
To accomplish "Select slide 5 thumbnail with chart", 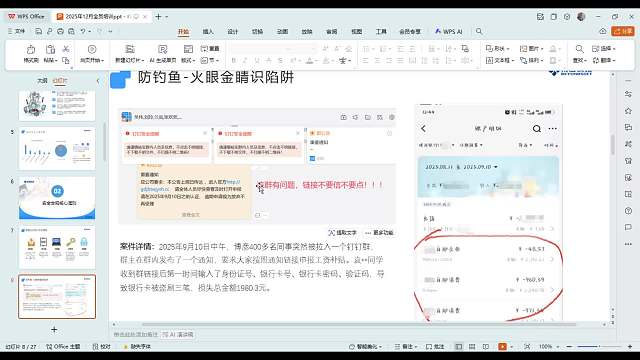I will click(57, 148).
